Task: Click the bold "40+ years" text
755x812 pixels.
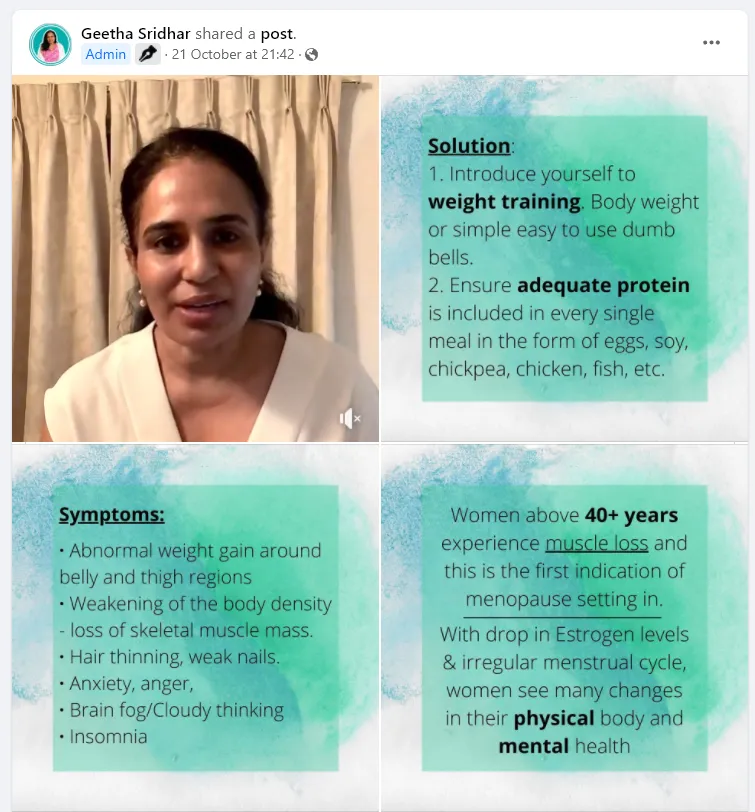Action: (x=631, y=515)
